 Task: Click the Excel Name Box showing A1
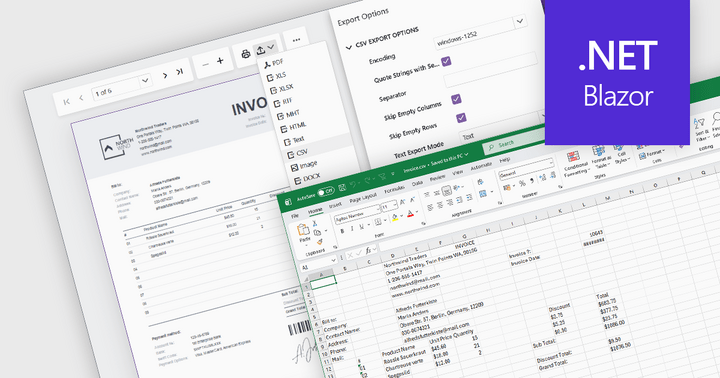click(x=319, y=264)
